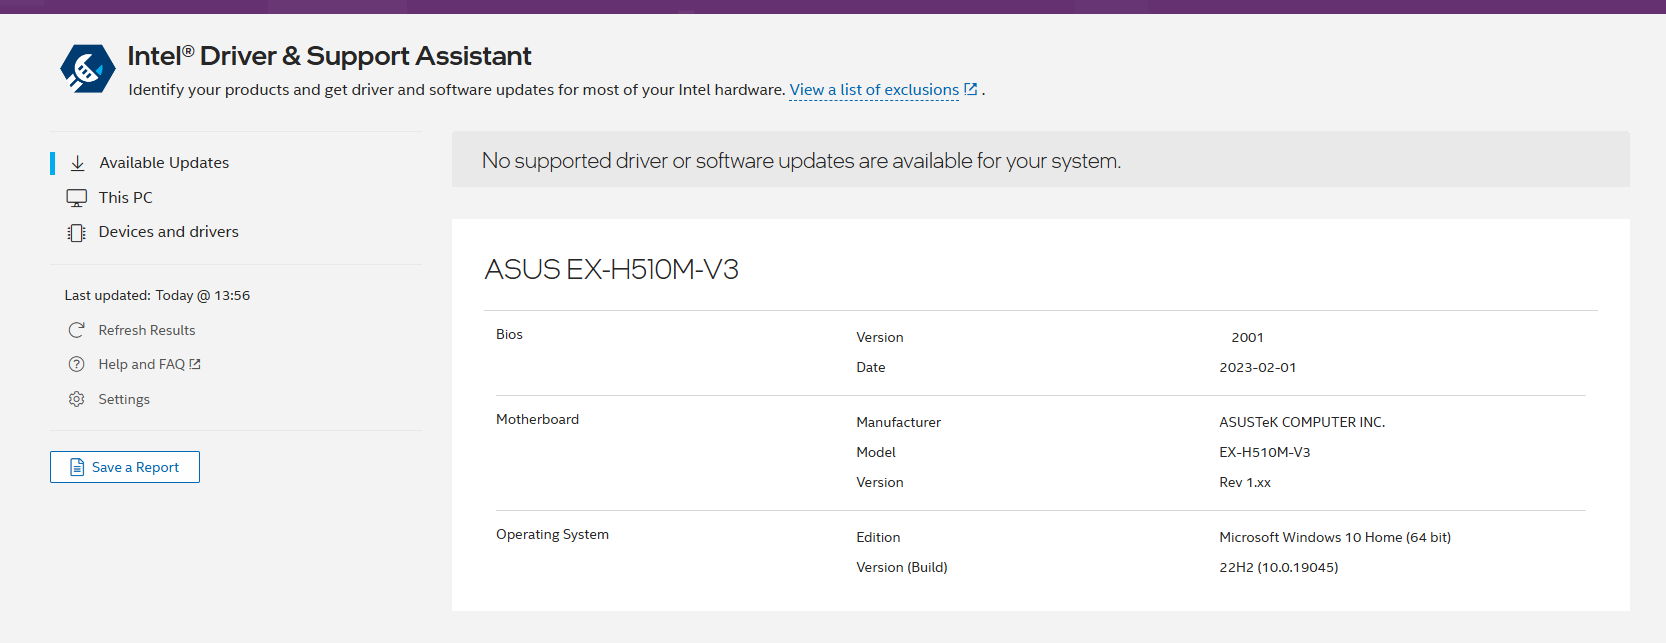Screen dimensions: 1666x643
Task: Click the Refresh Results circular arrow icon
Action: point(76,330)
